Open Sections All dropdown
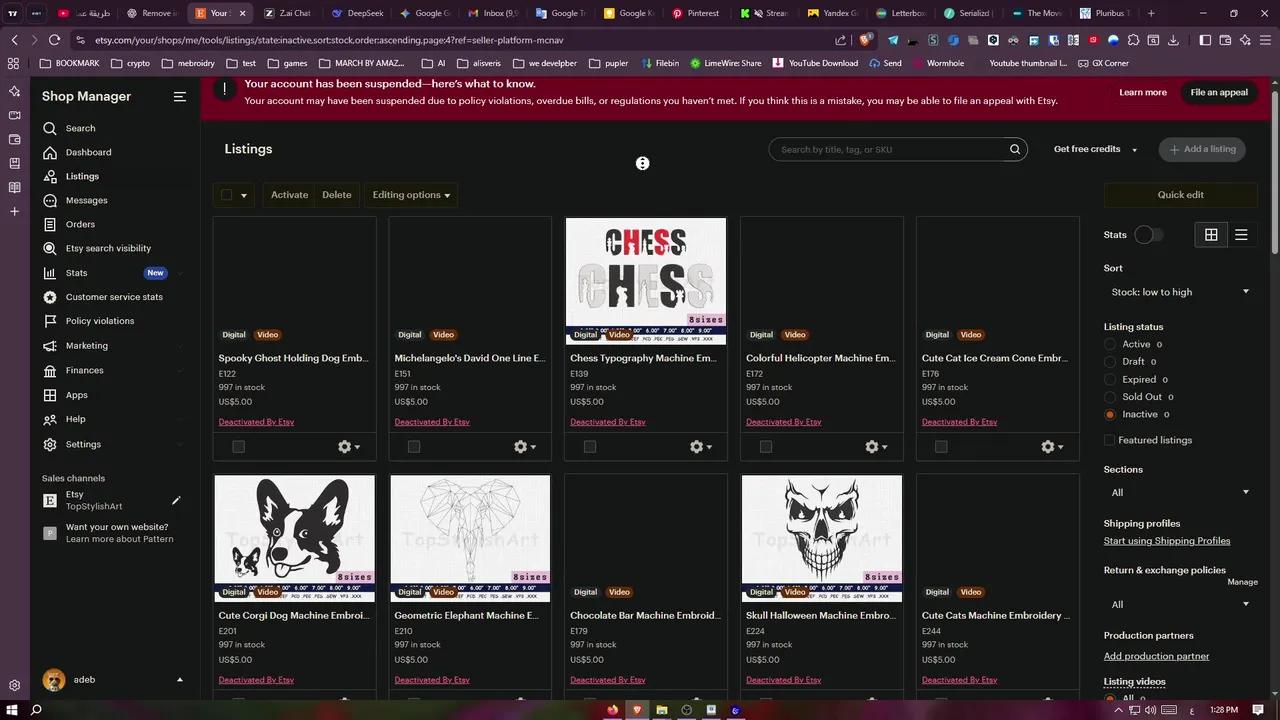The width and height of the screenshot is (1280, 720). coord(1180,492)
